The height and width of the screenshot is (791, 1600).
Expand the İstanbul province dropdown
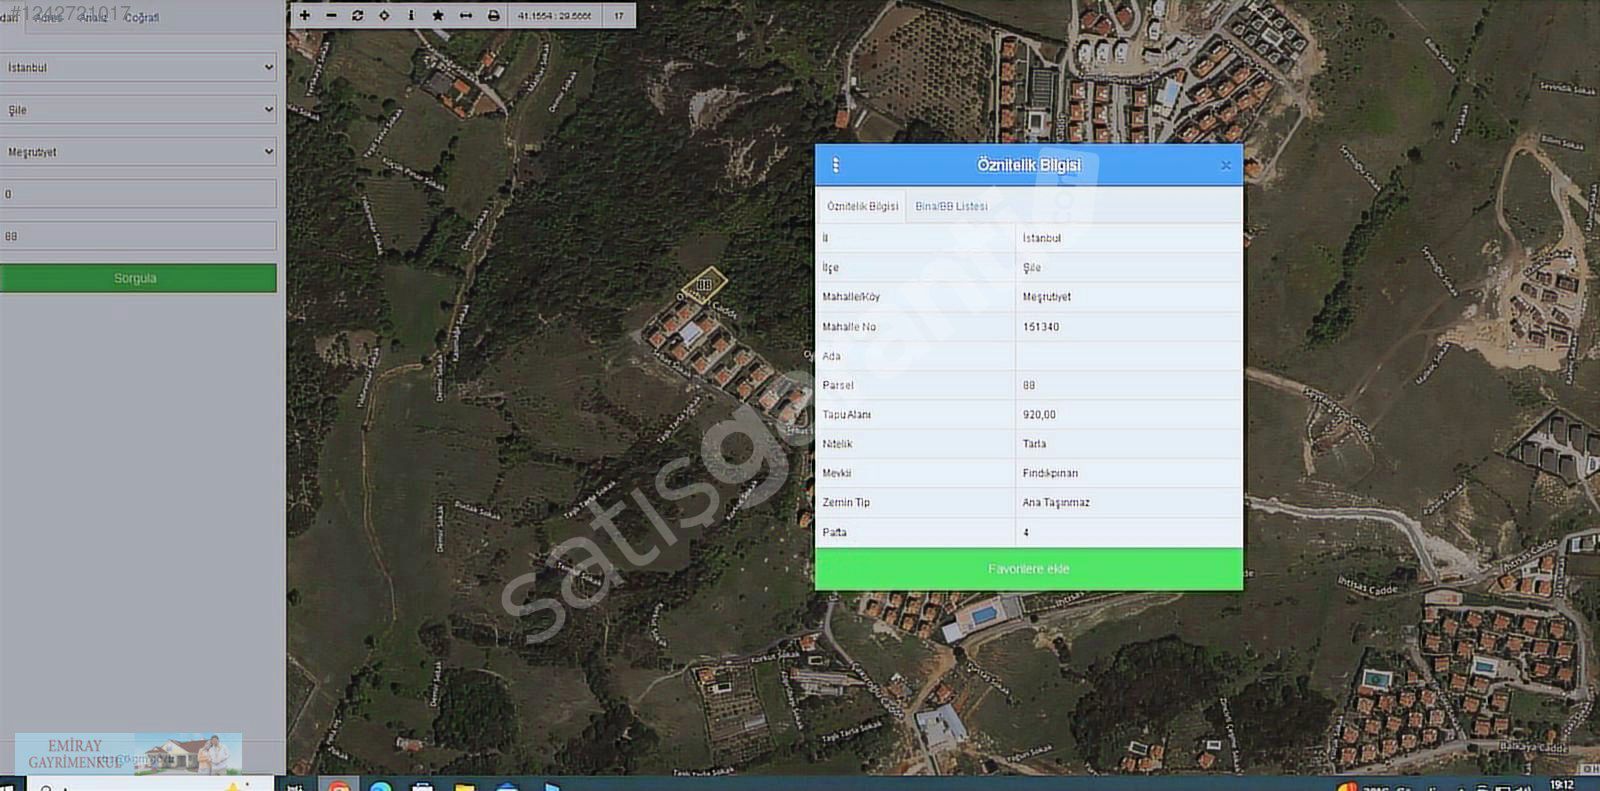coord(138,68)
